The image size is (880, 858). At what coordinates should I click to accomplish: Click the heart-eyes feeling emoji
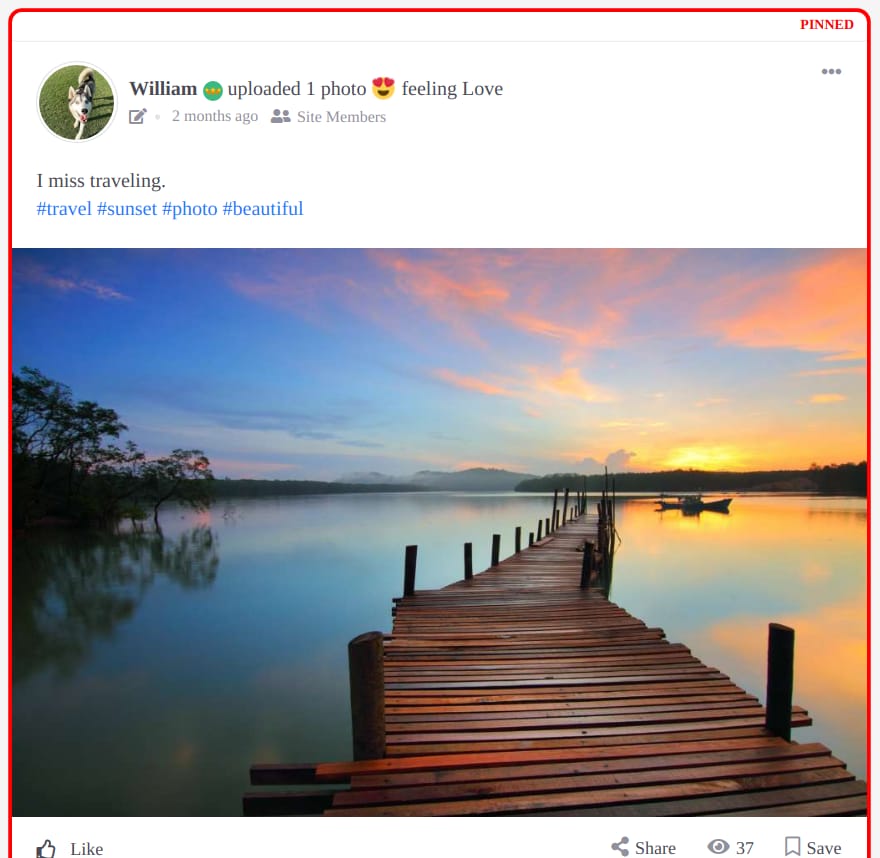(383, 88)
